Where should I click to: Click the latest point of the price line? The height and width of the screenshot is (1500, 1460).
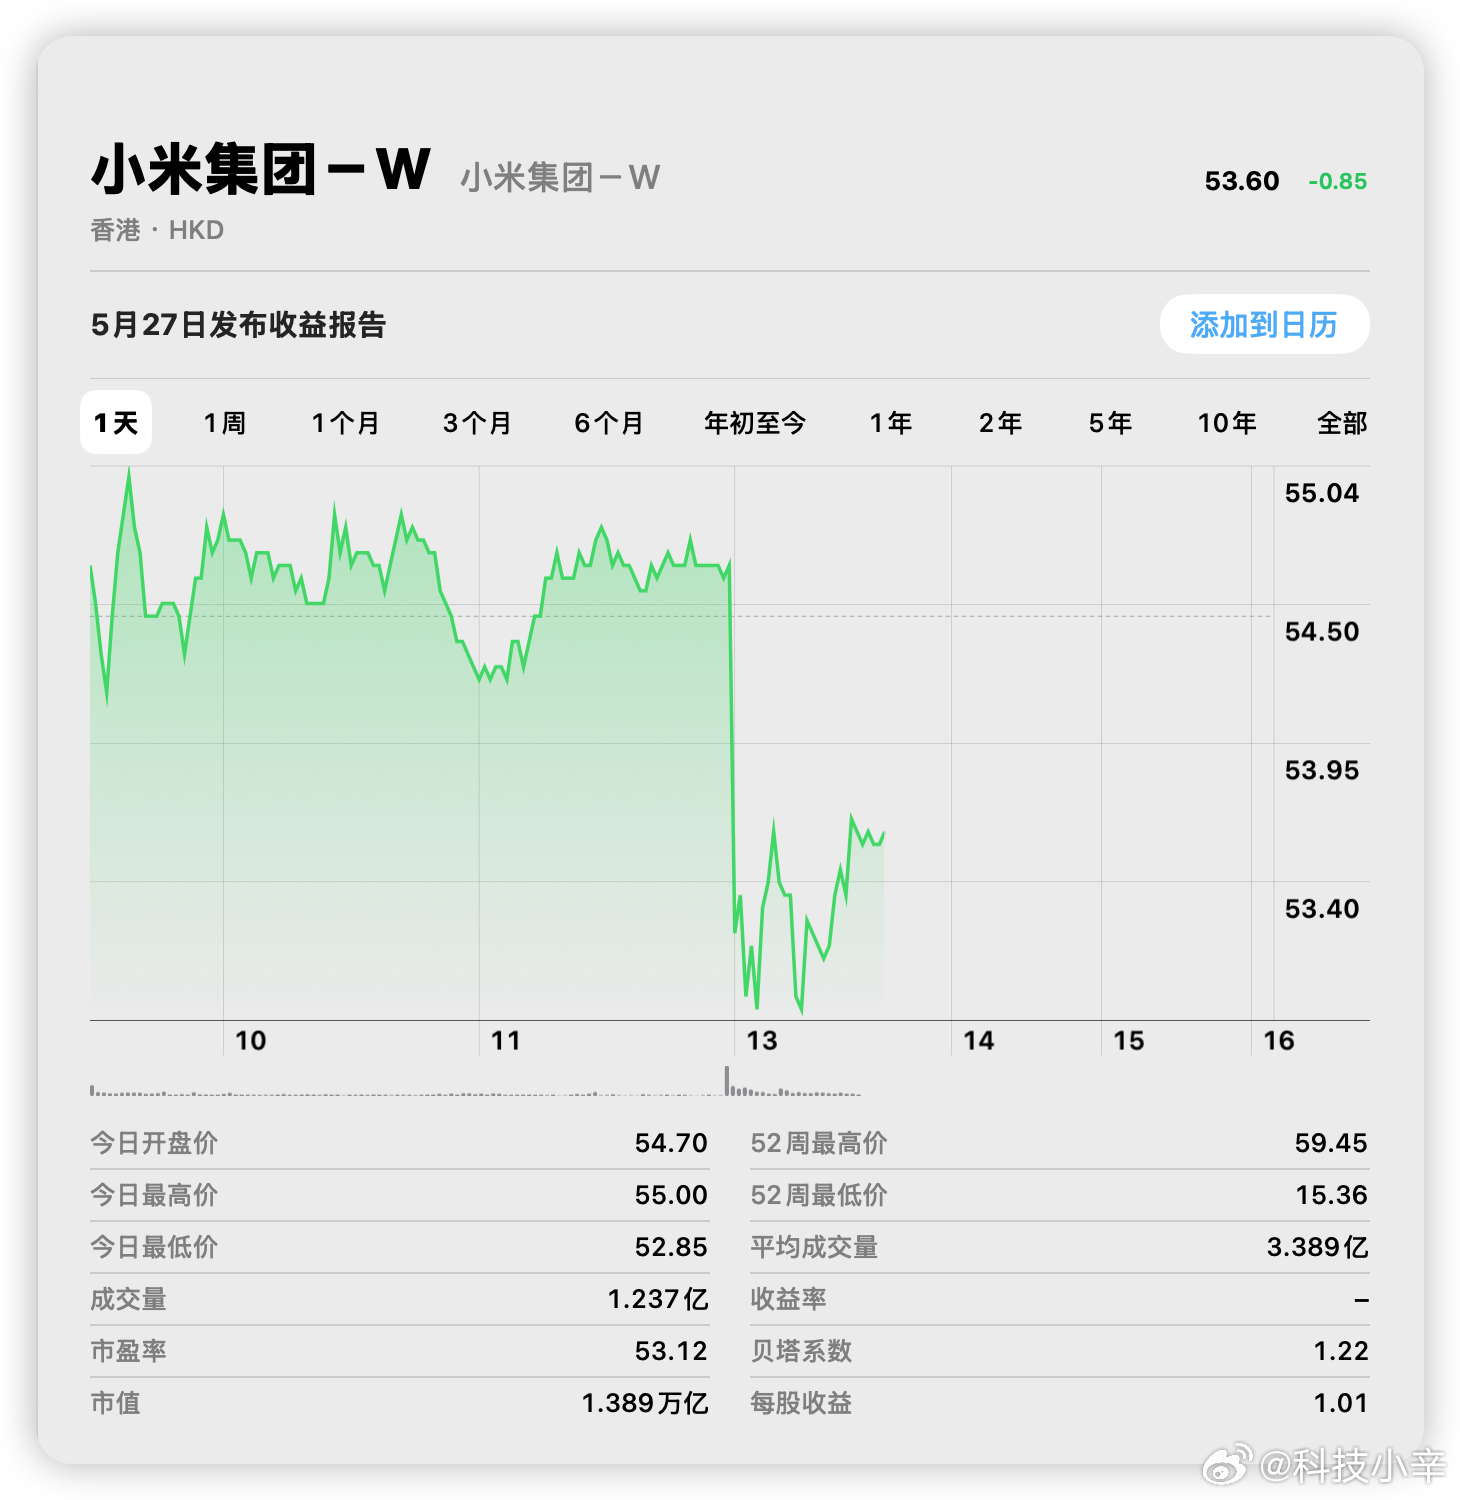884,833
